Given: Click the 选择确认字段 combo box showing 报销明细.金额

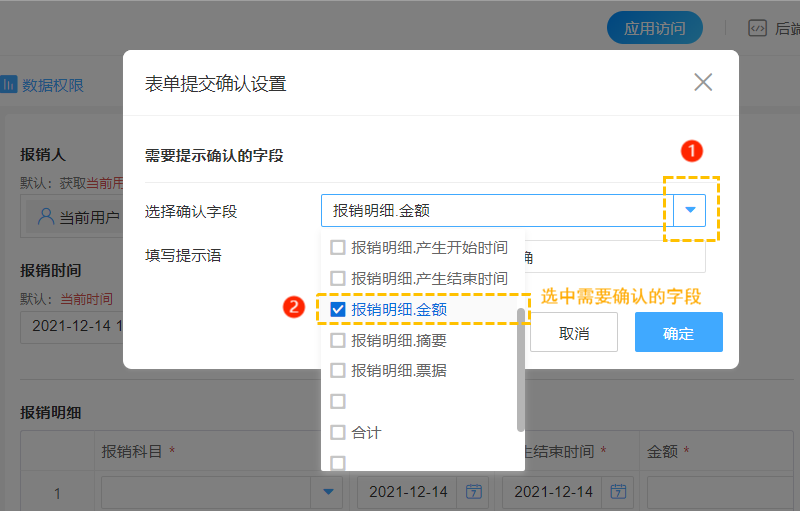Looking at the screenshot, I should point(495,211).
